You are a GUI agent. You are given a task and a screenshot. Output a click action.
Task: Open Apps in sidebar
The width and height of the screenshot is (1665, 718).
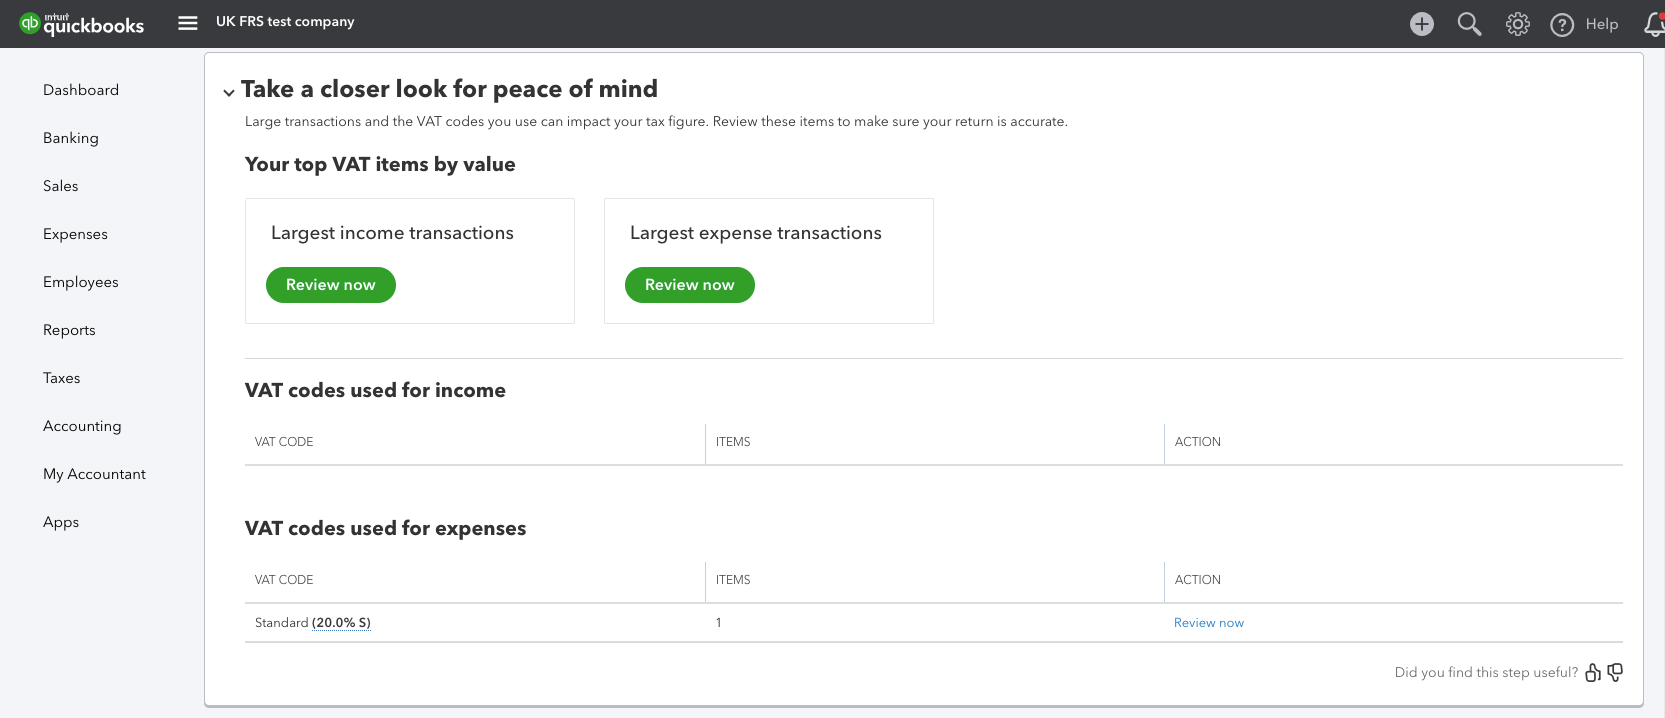pos(61,522)
